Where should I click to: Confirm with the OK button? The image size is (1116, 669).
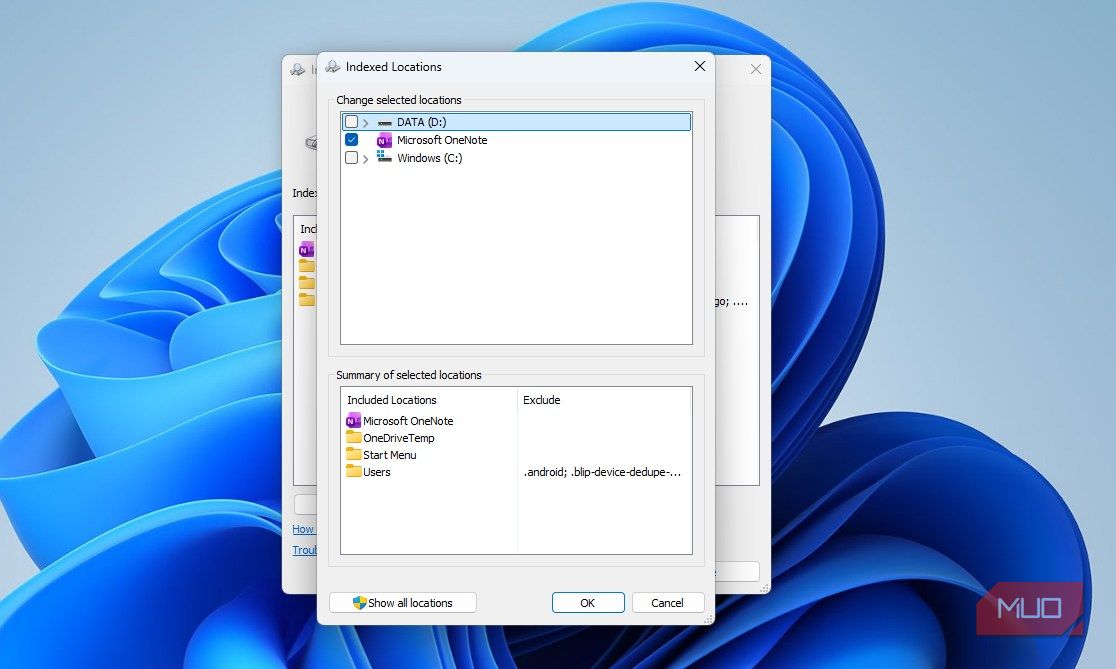(588, 603)
